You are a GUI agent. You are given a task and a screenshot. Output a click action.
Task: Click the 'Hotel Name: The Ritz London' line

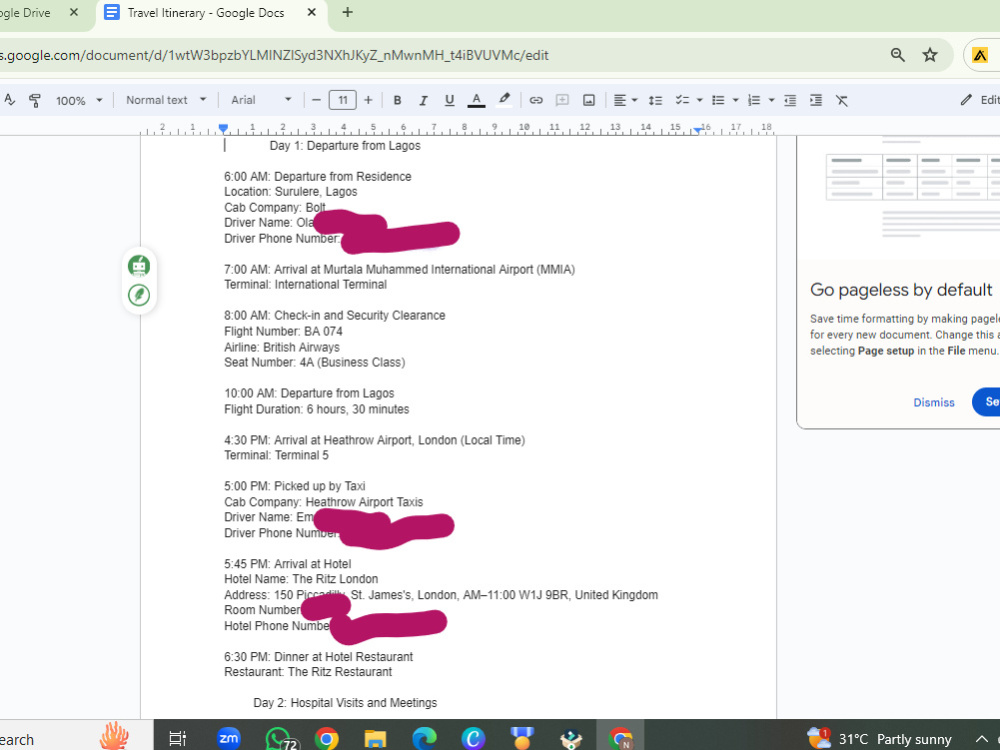(x=301, y=579)
